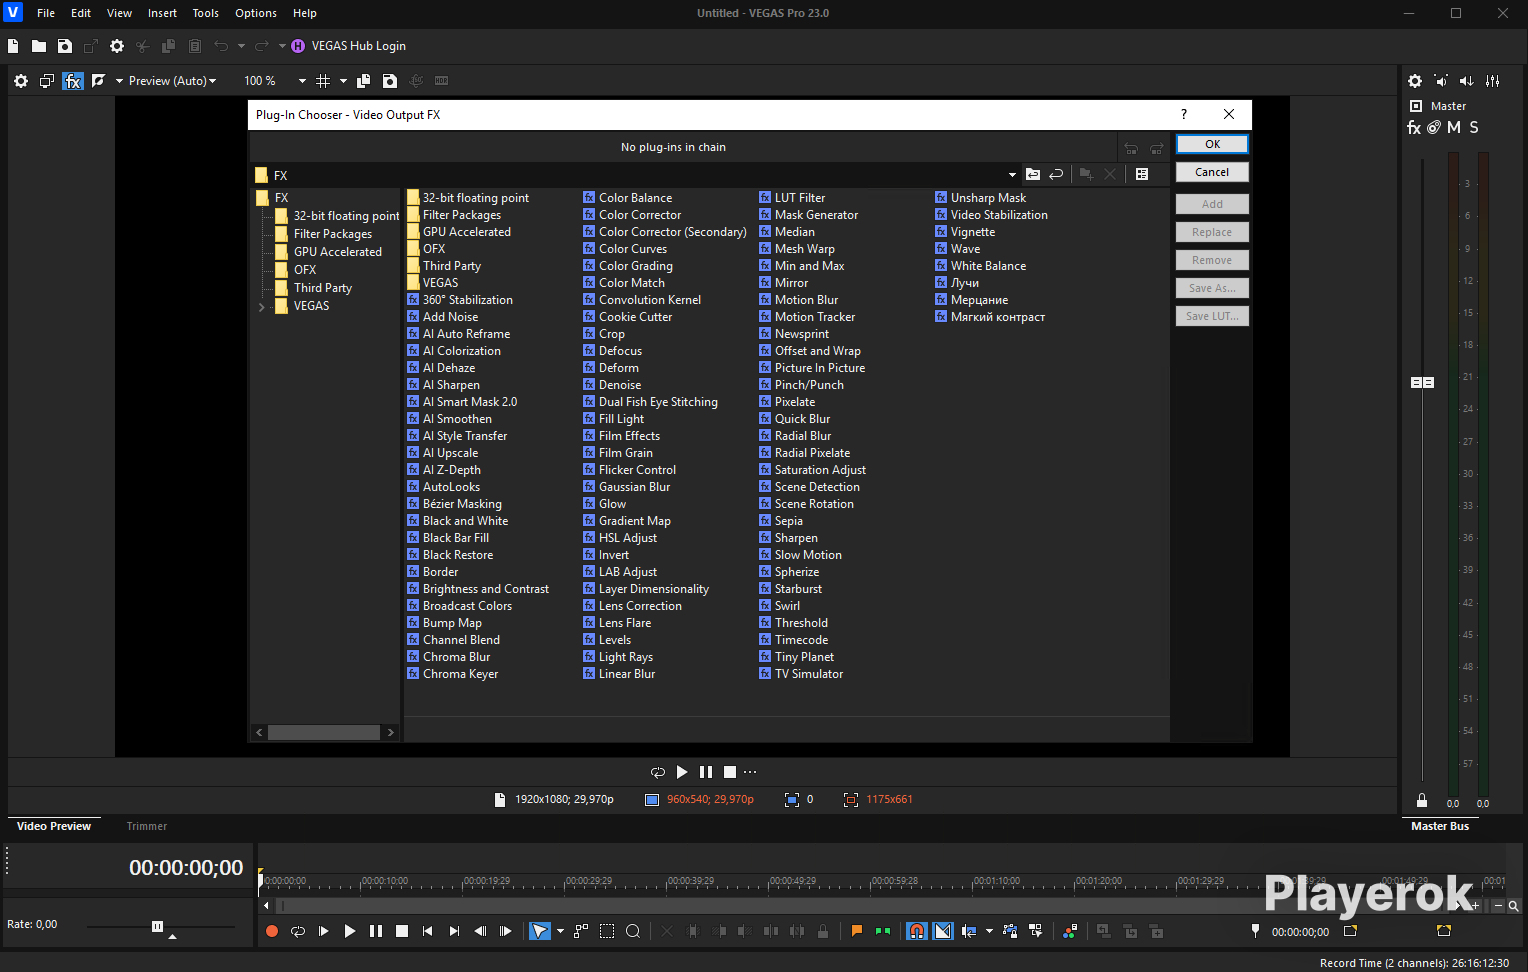Toggle loop playback in video preview

pyautogui.click(x=658, y=772)
